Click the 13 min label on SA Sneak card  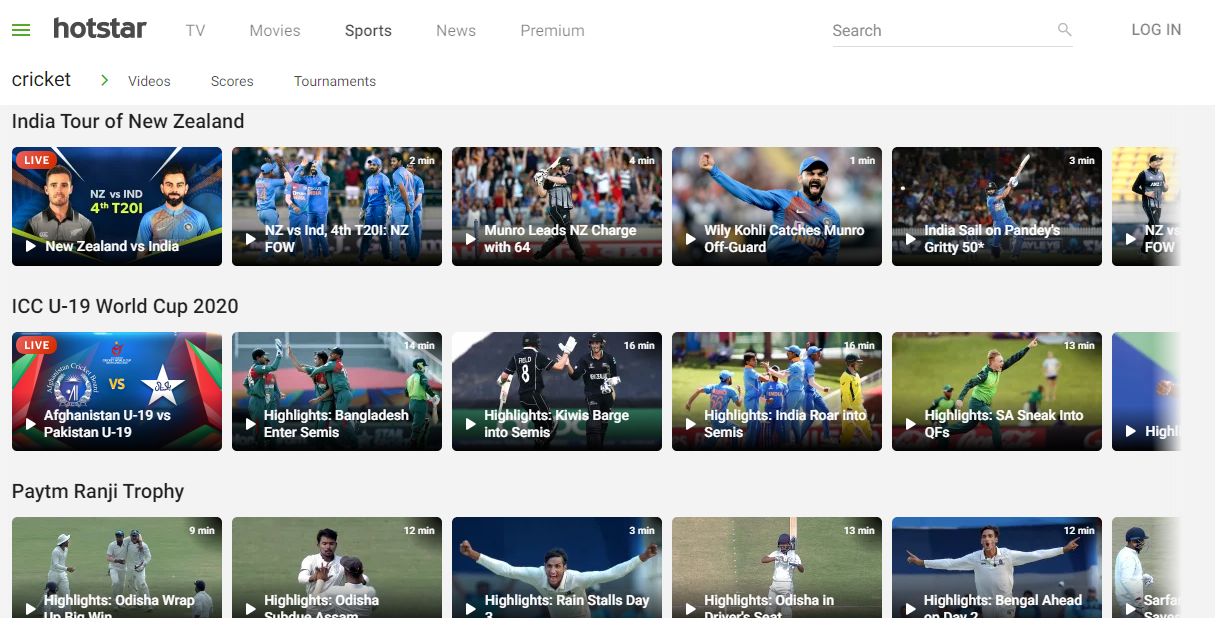point(1079,345)
